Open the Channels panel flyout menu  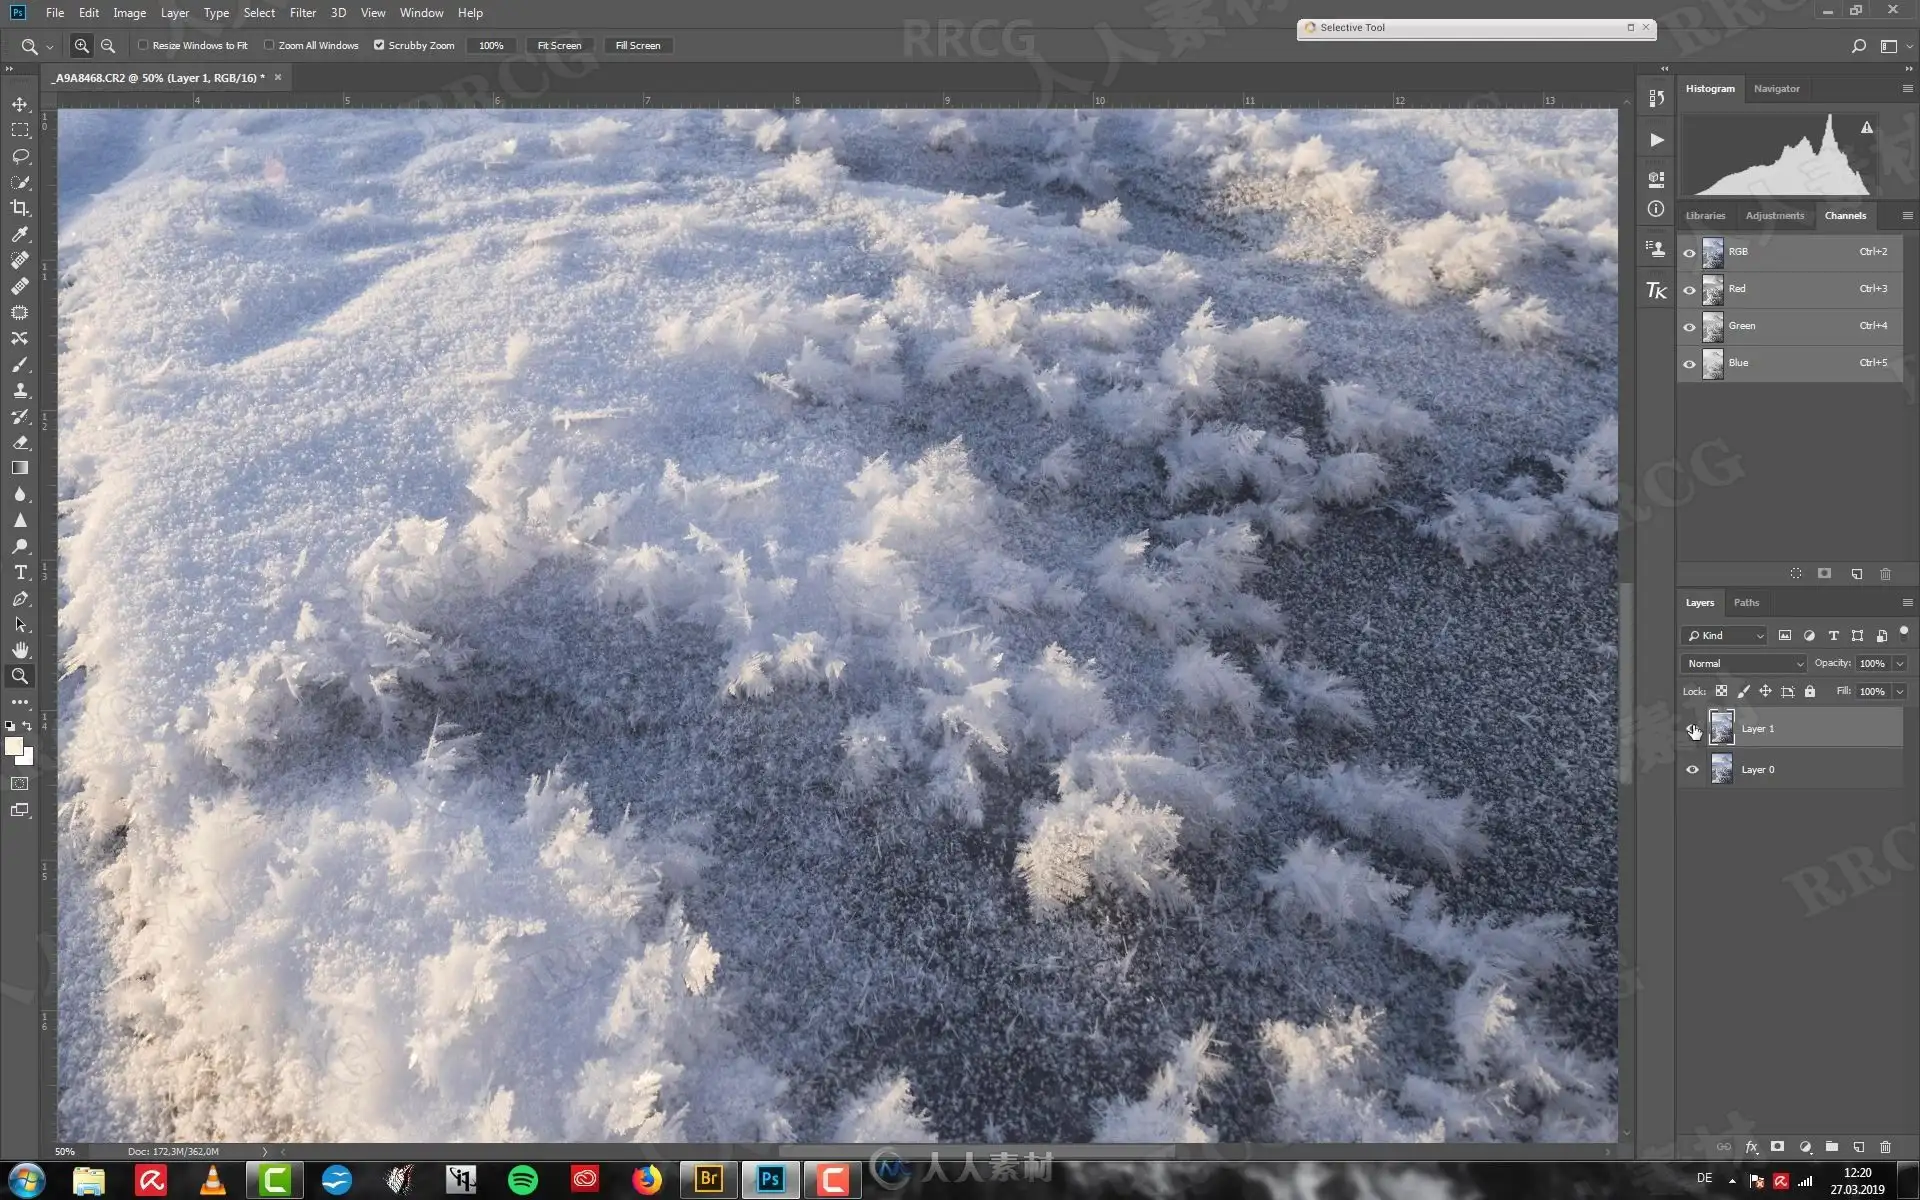click(1907, 216)
